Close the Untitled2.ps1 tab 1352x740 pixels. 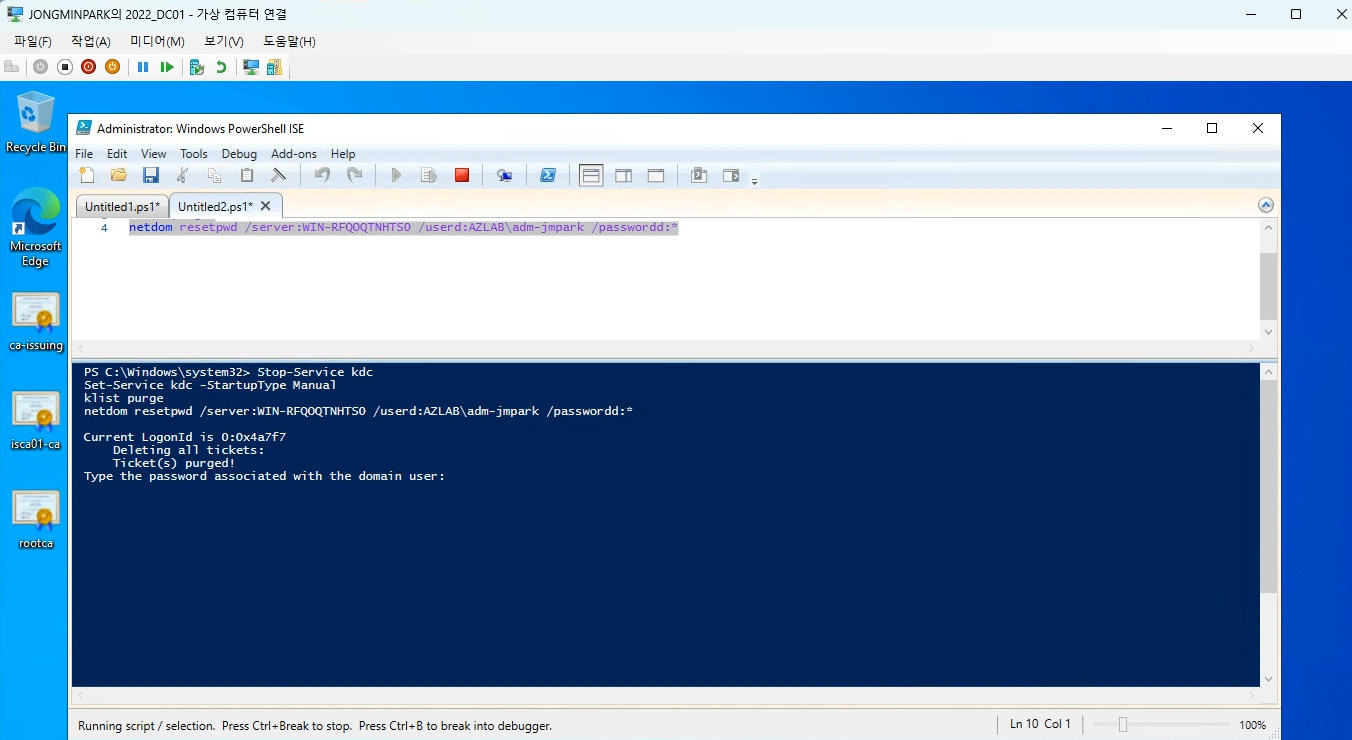pos(266,206)
